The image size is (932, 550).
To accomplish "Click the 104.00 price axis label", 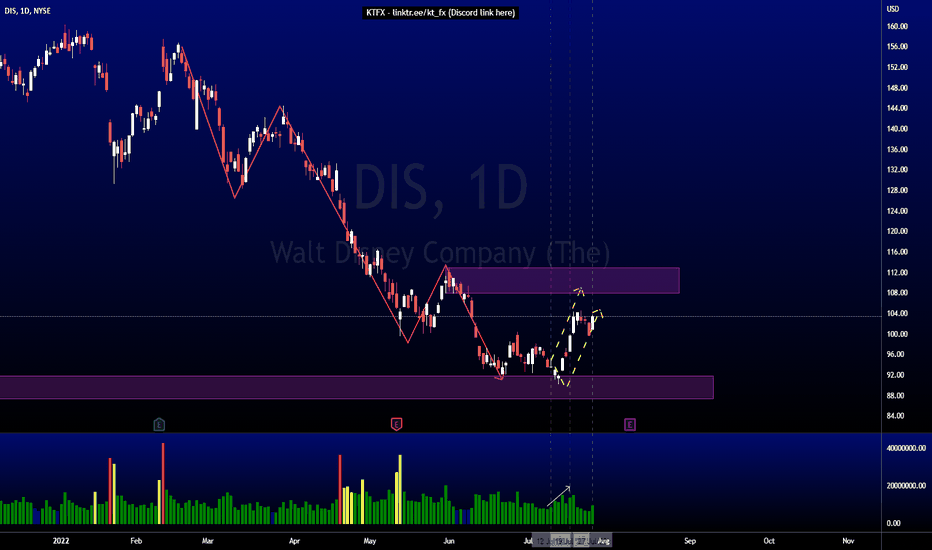I will click(897, 313).
